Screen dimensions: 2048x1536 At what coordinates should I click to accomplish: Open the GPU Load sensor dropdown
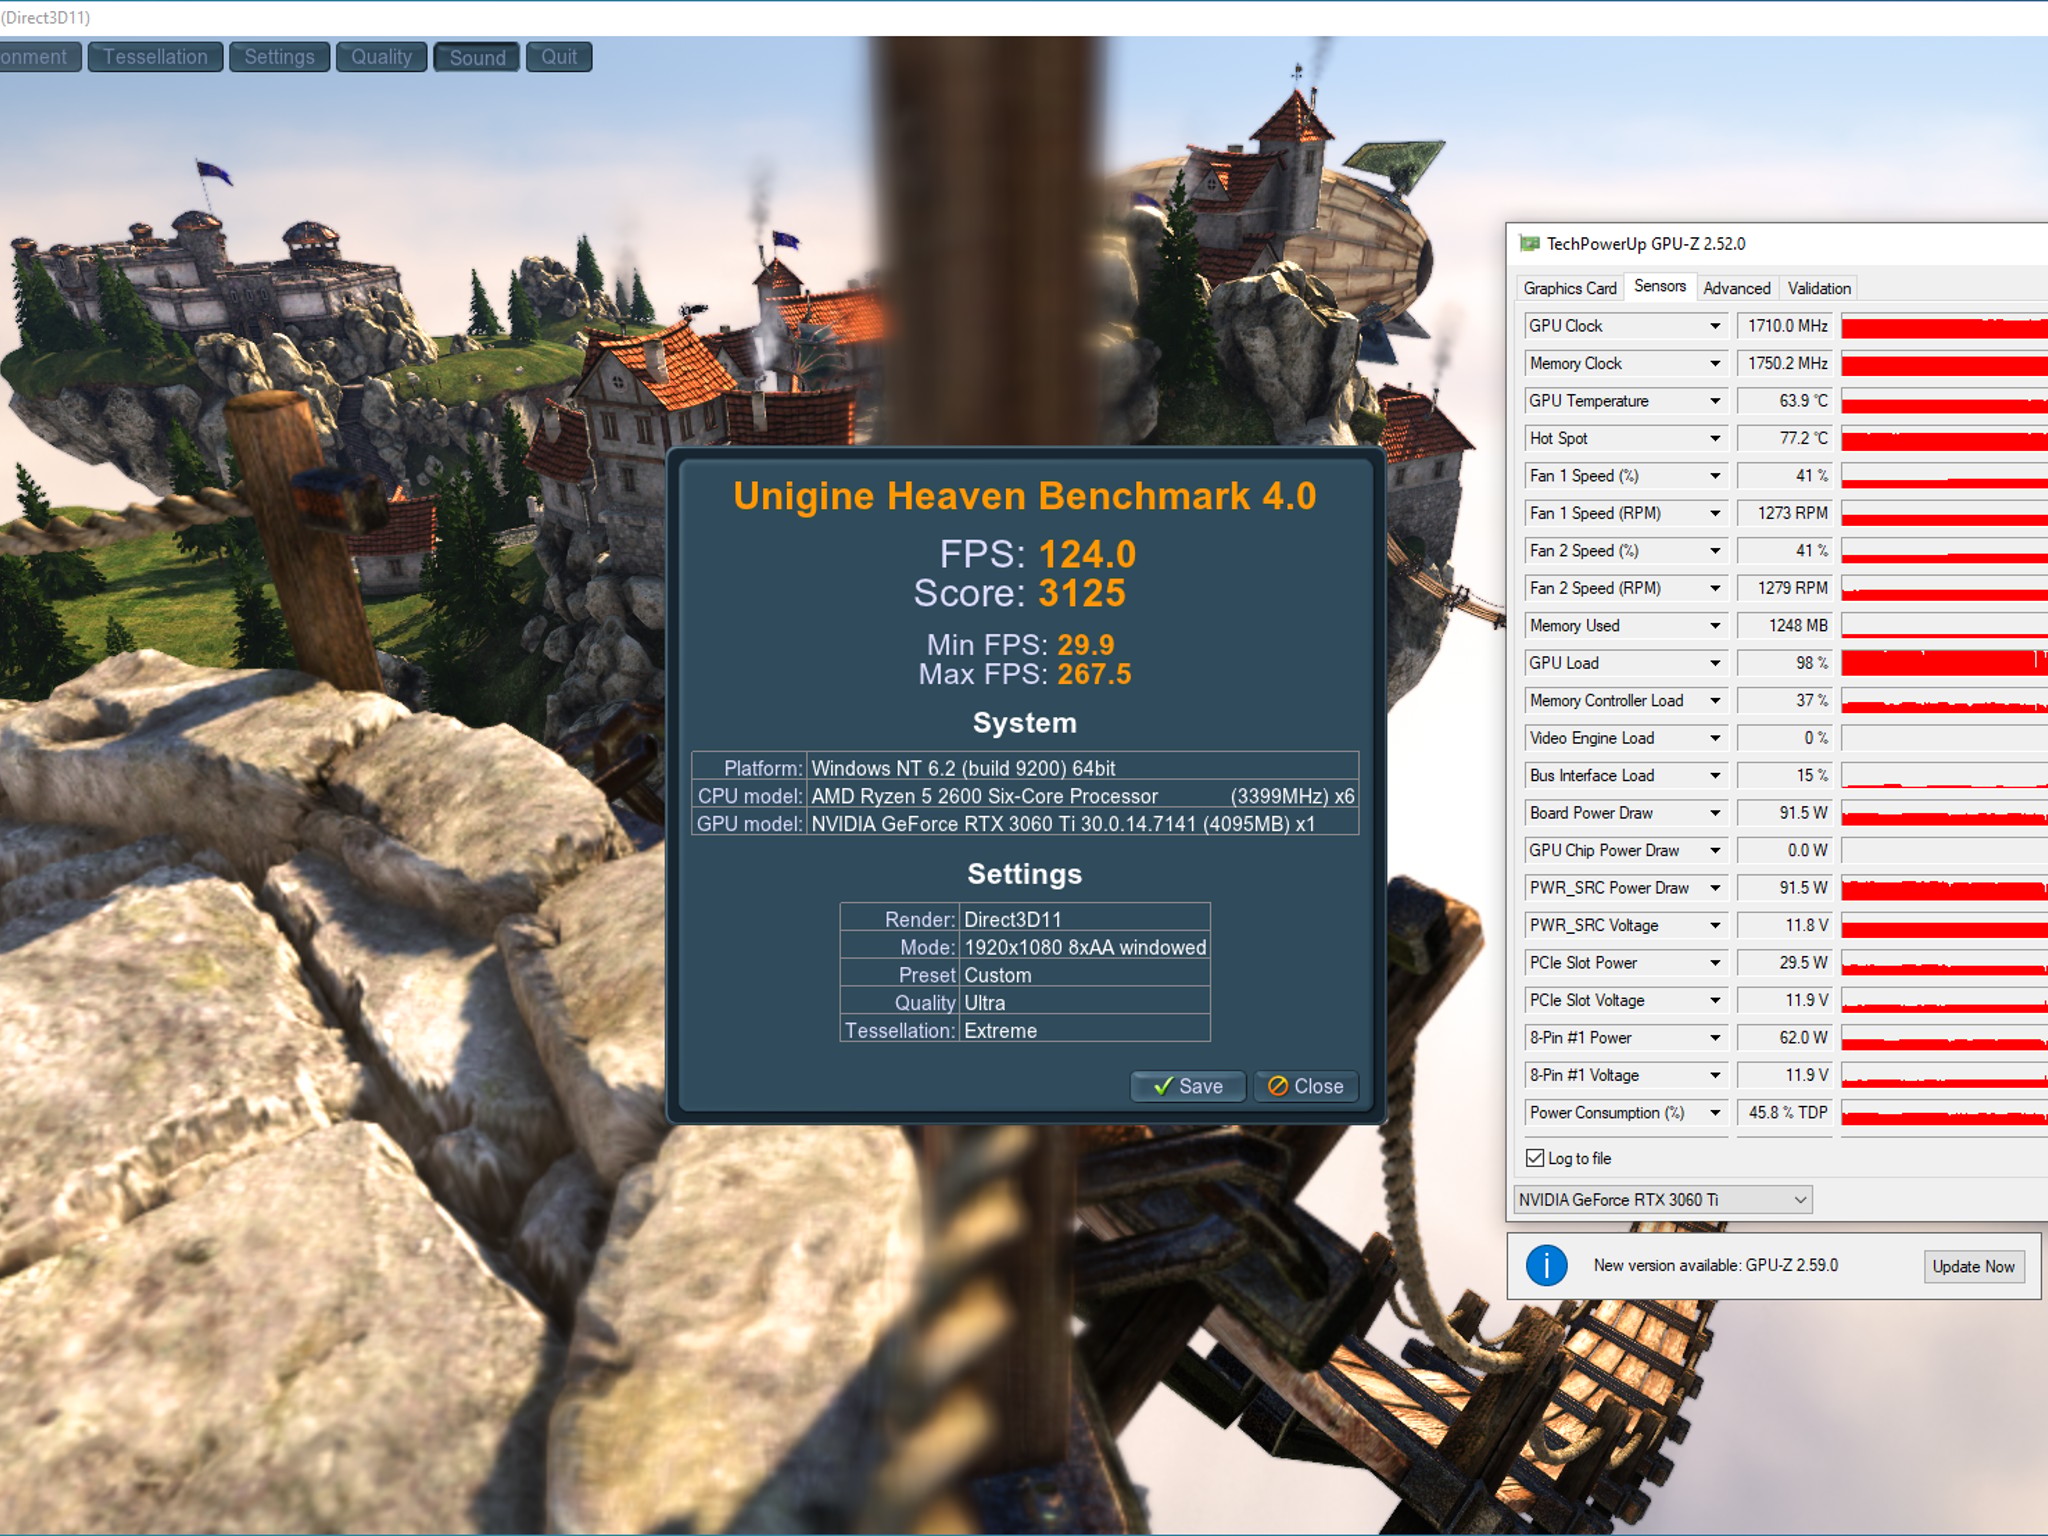[1715, 663]
